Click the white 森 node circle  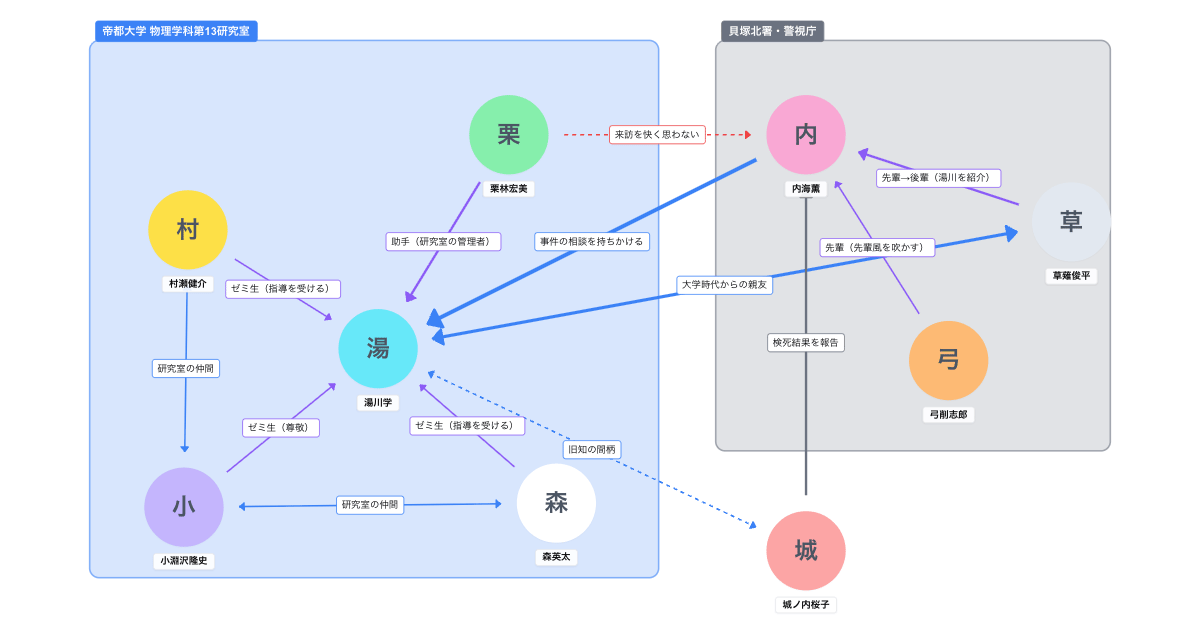tap(556, 503)
